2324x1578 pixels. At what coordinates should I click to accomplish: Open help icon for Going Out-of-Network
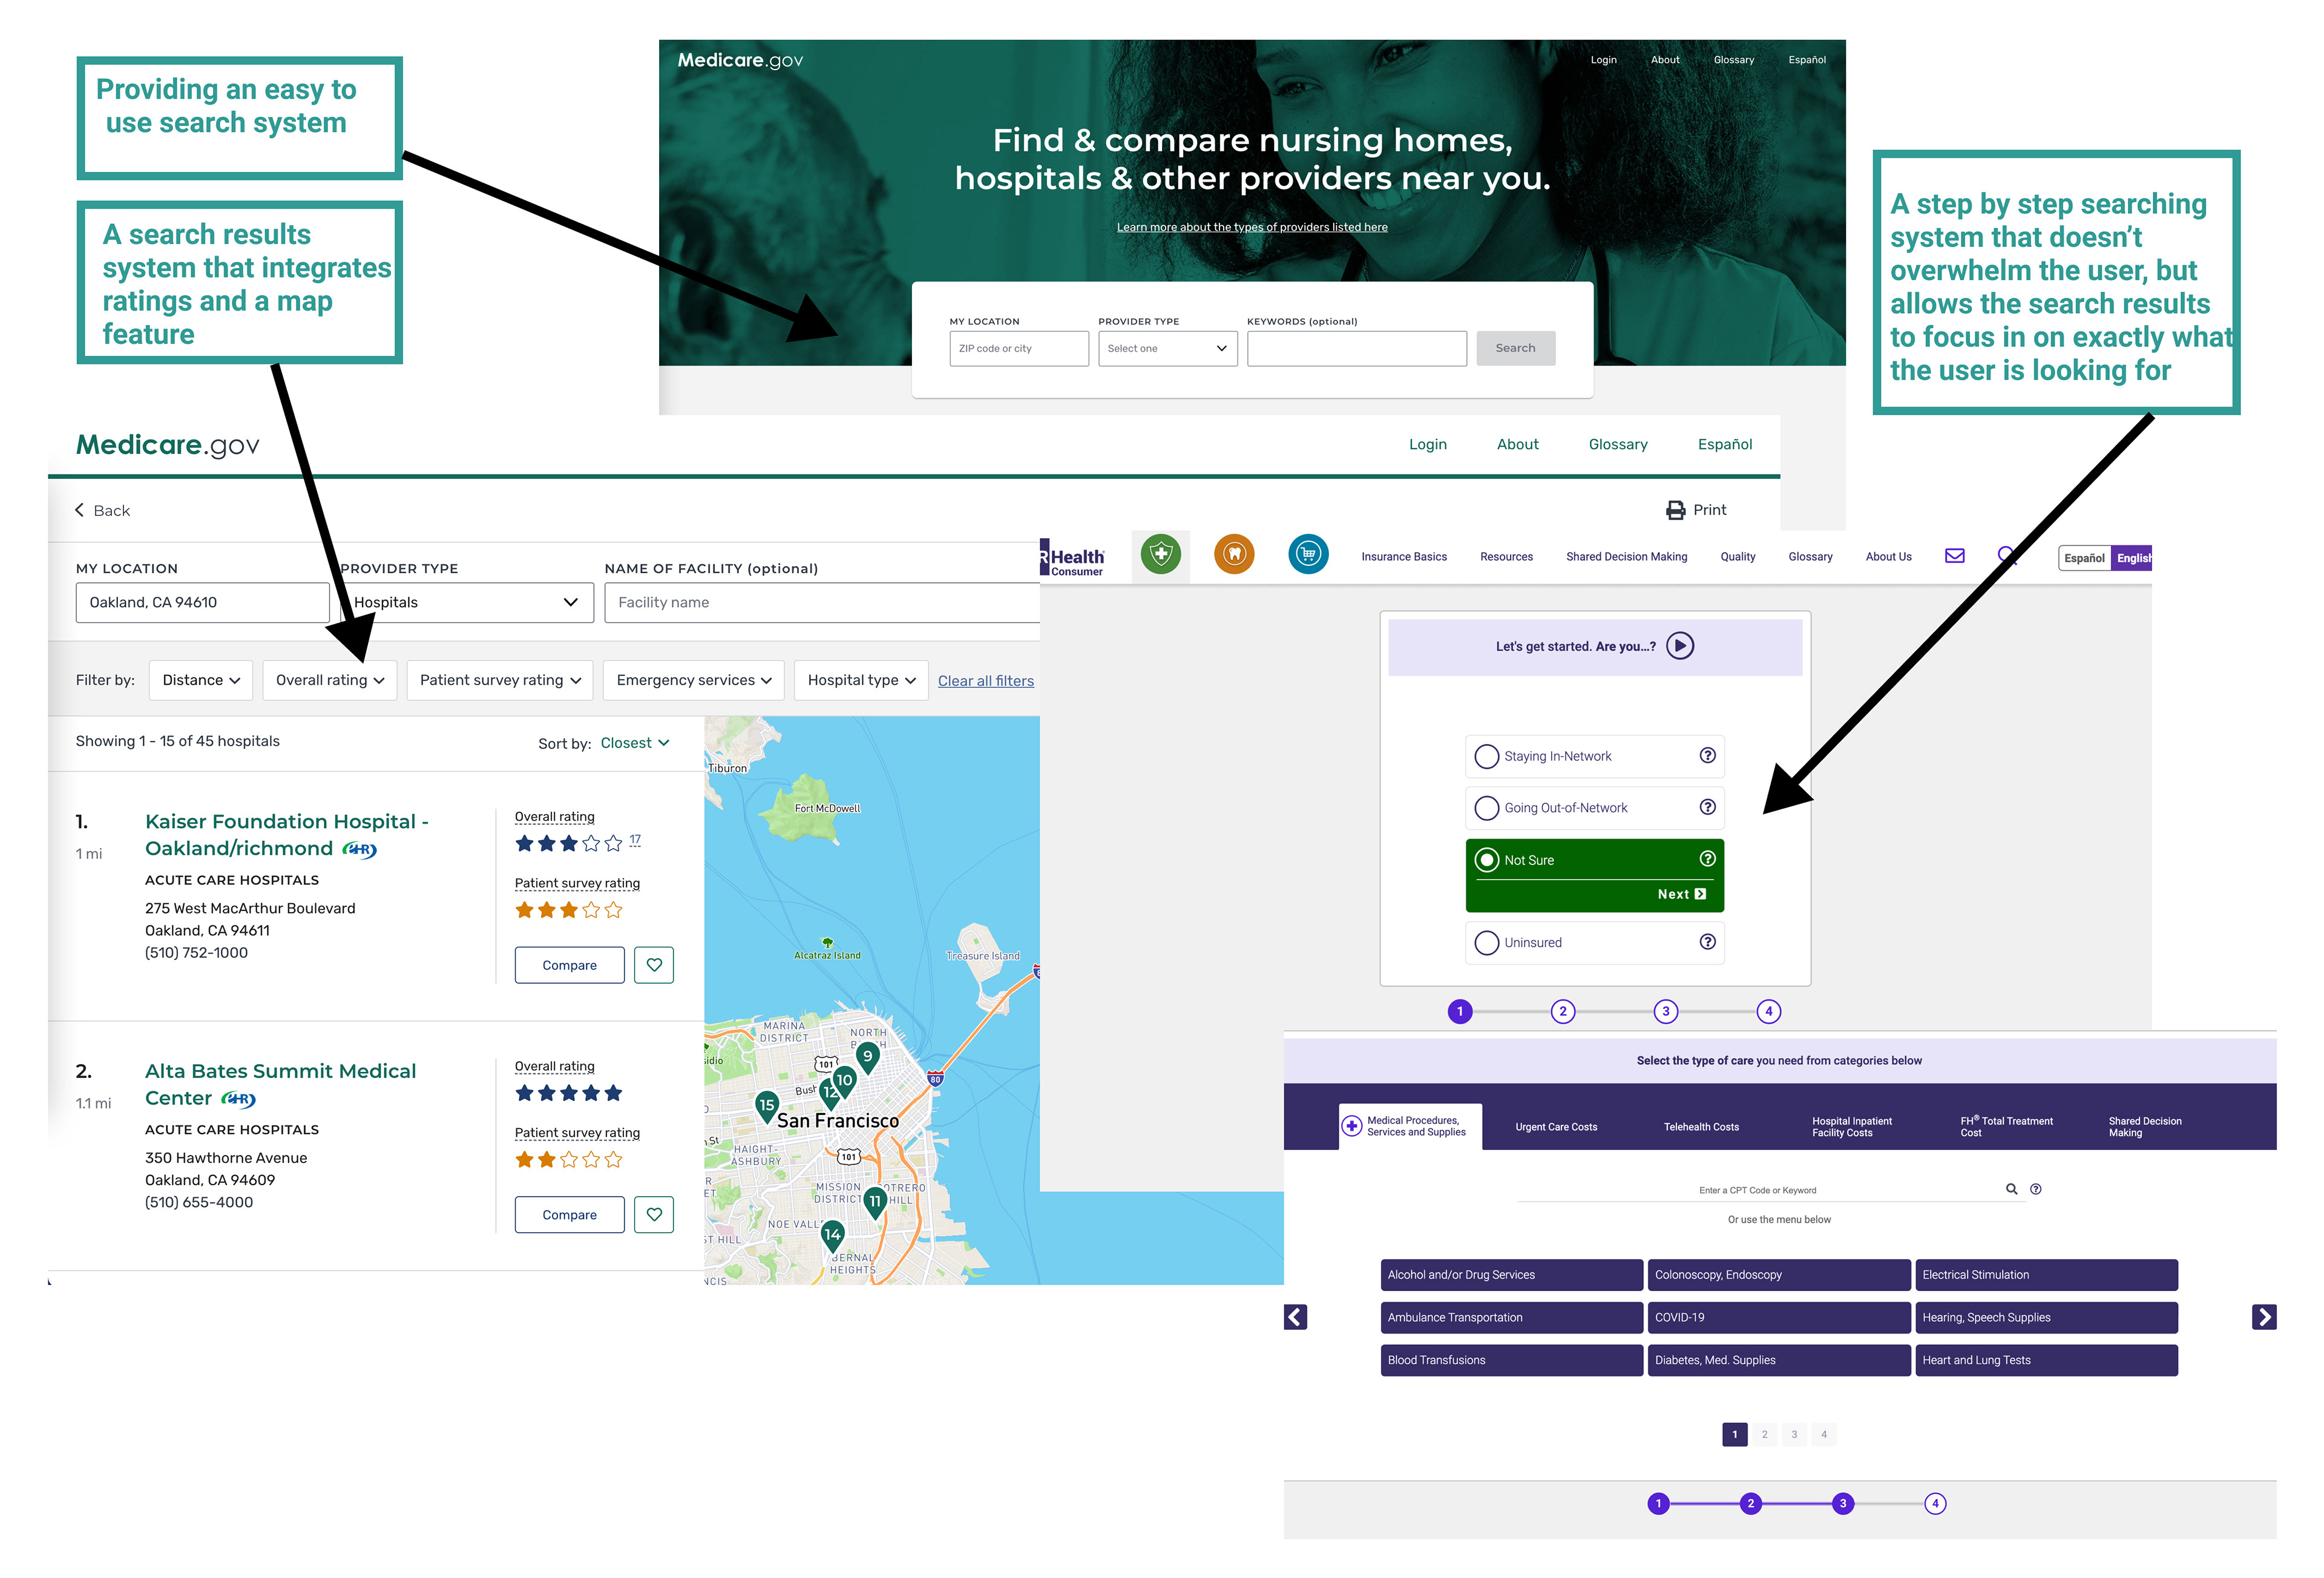1707,807
